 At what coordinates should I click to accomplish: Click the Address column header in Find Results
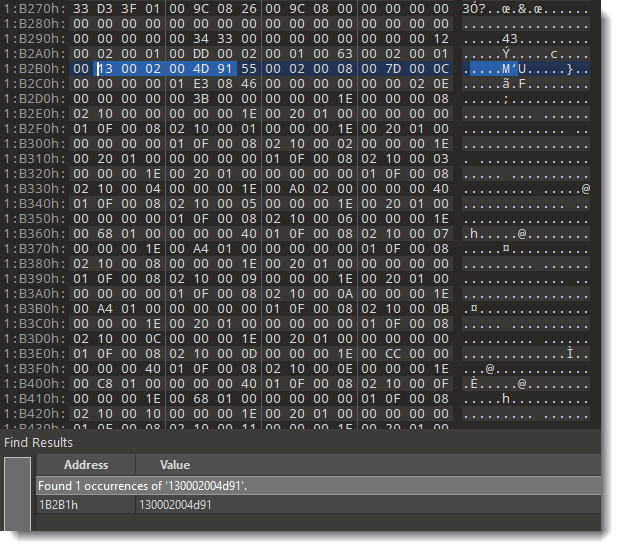[x=85, y=465]
